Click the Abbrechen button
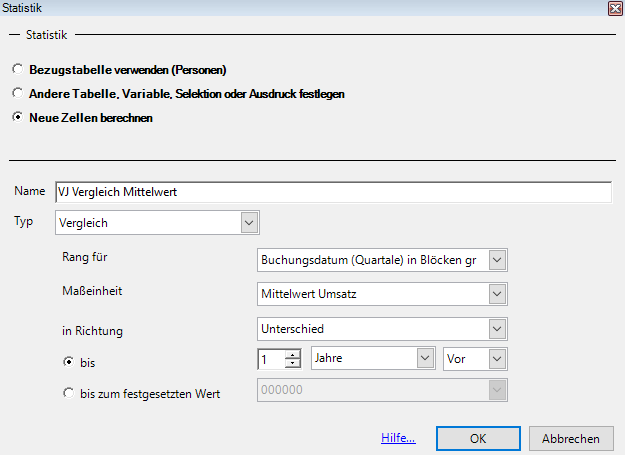The image size is (625, 455). 571,439
